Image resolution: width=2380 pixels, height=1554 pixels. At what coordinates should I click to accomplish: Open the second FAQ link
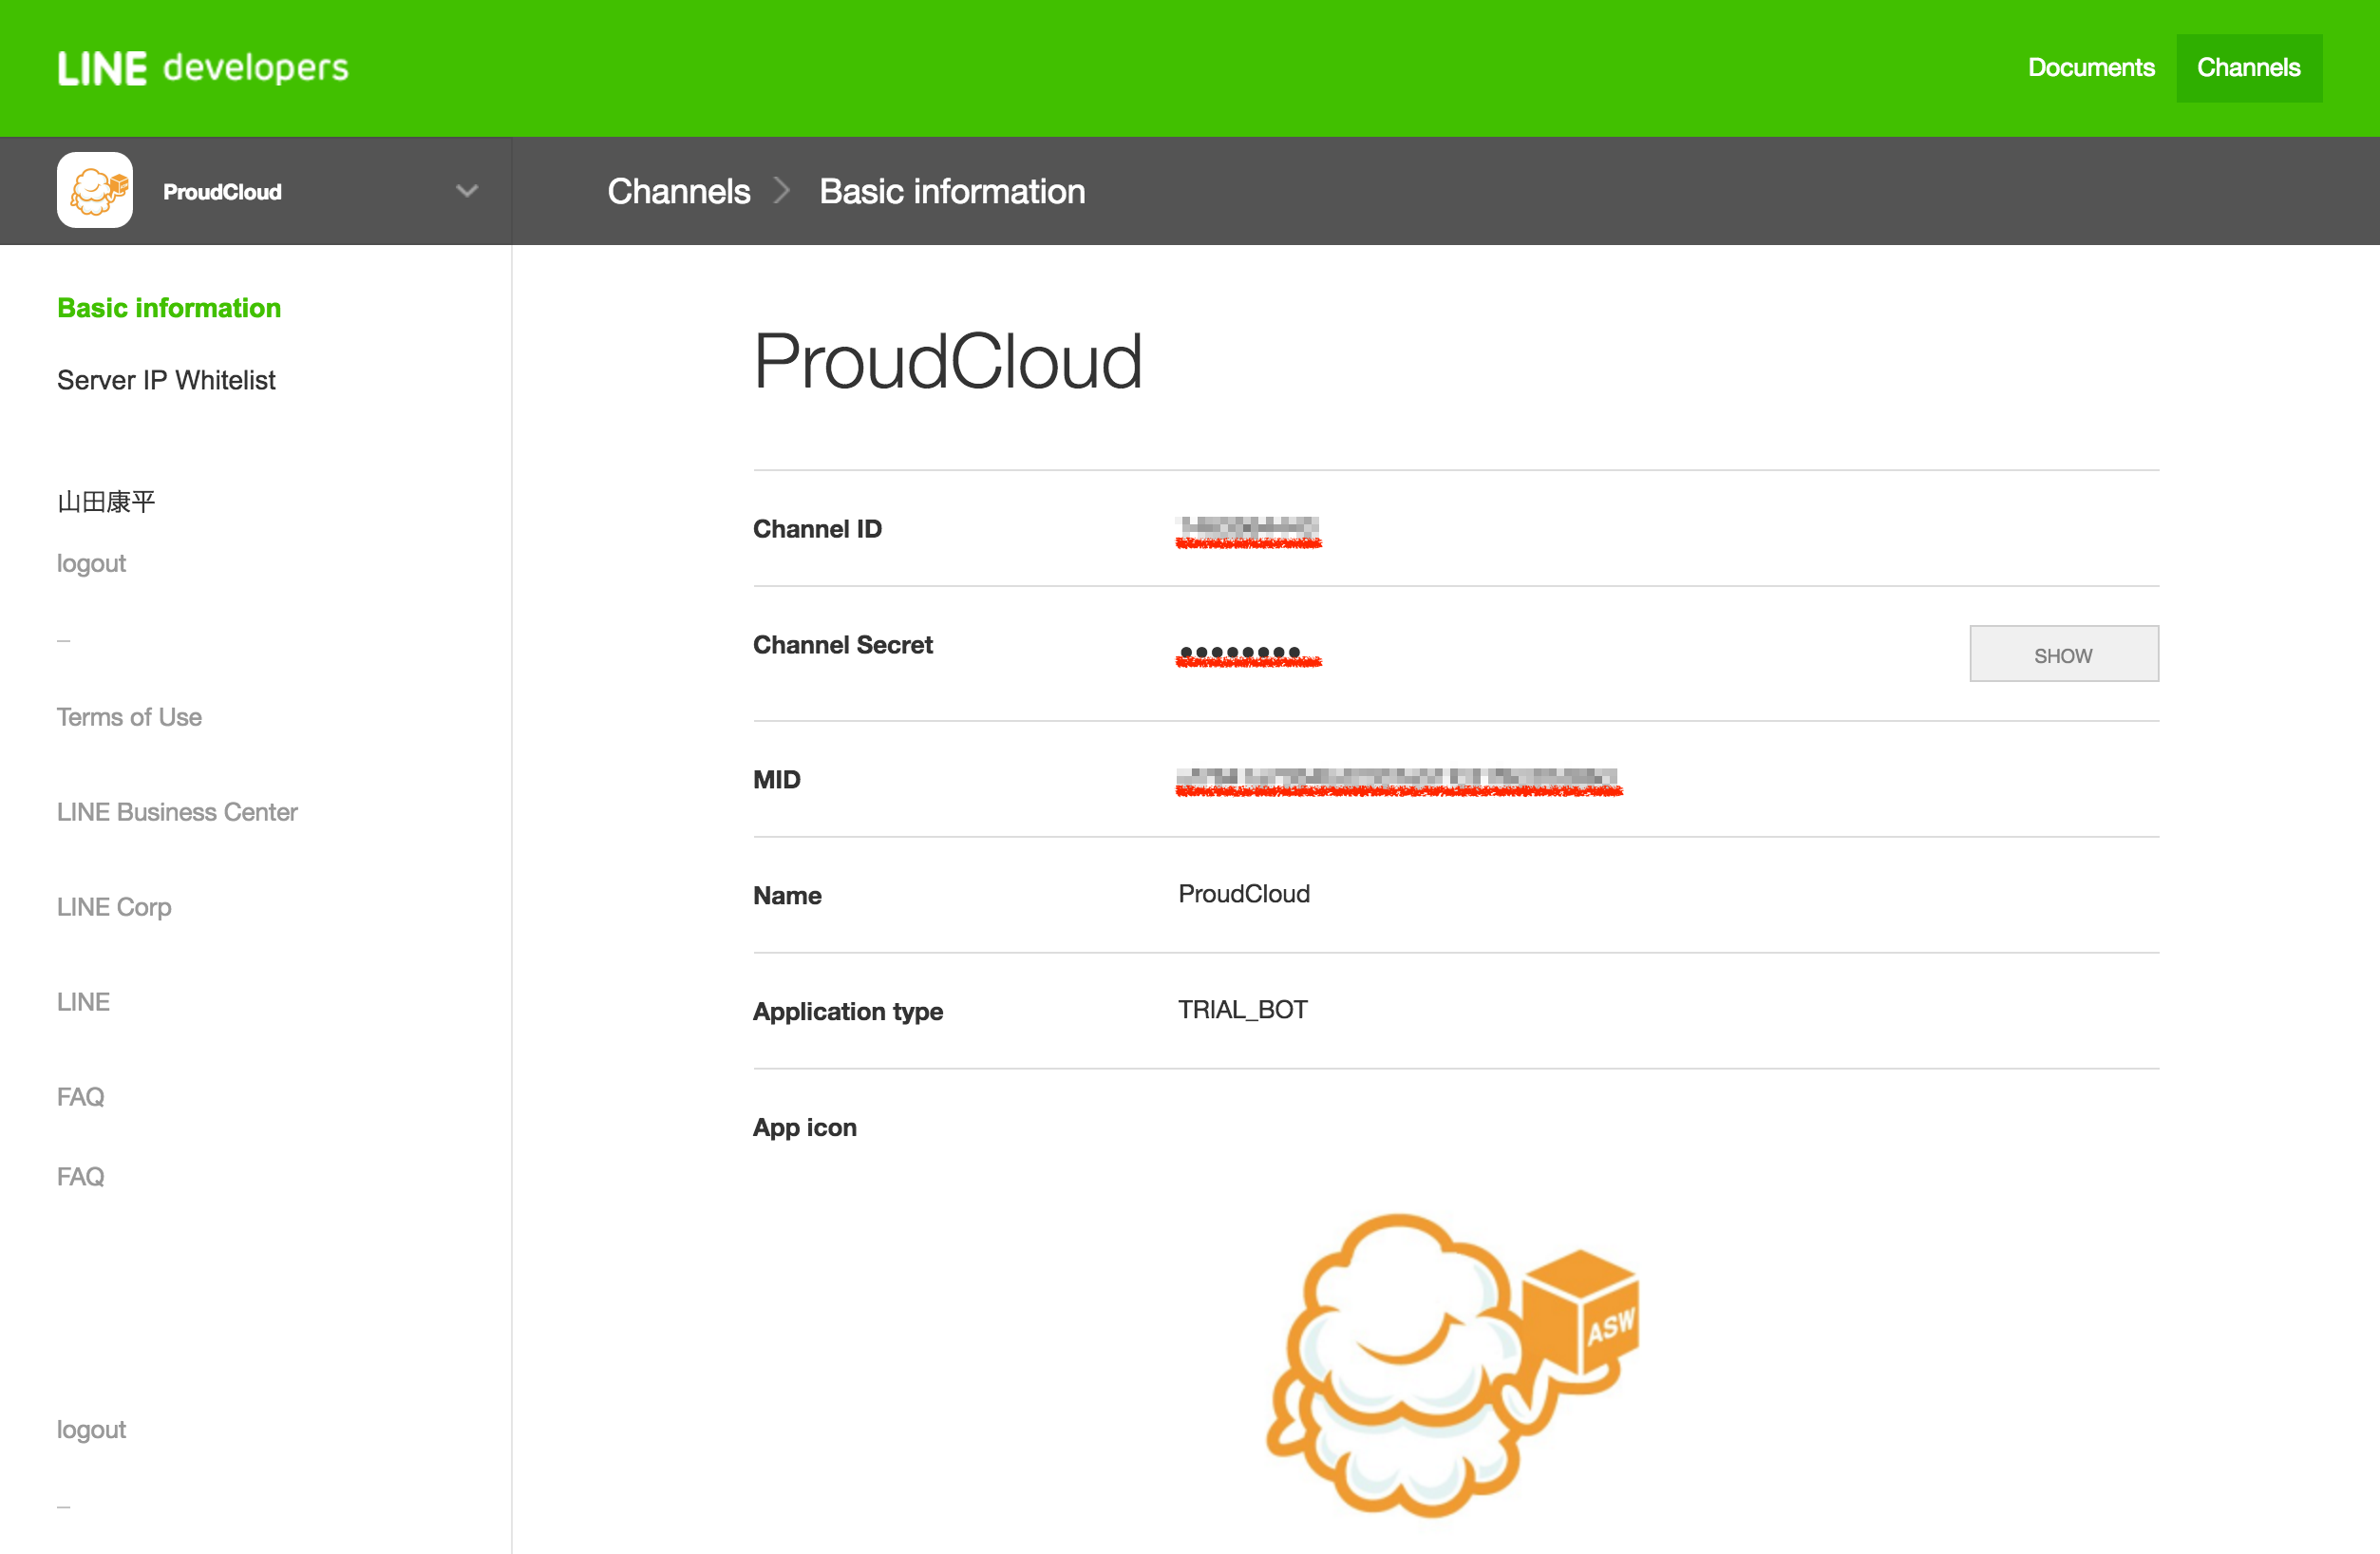point(80,1176)
